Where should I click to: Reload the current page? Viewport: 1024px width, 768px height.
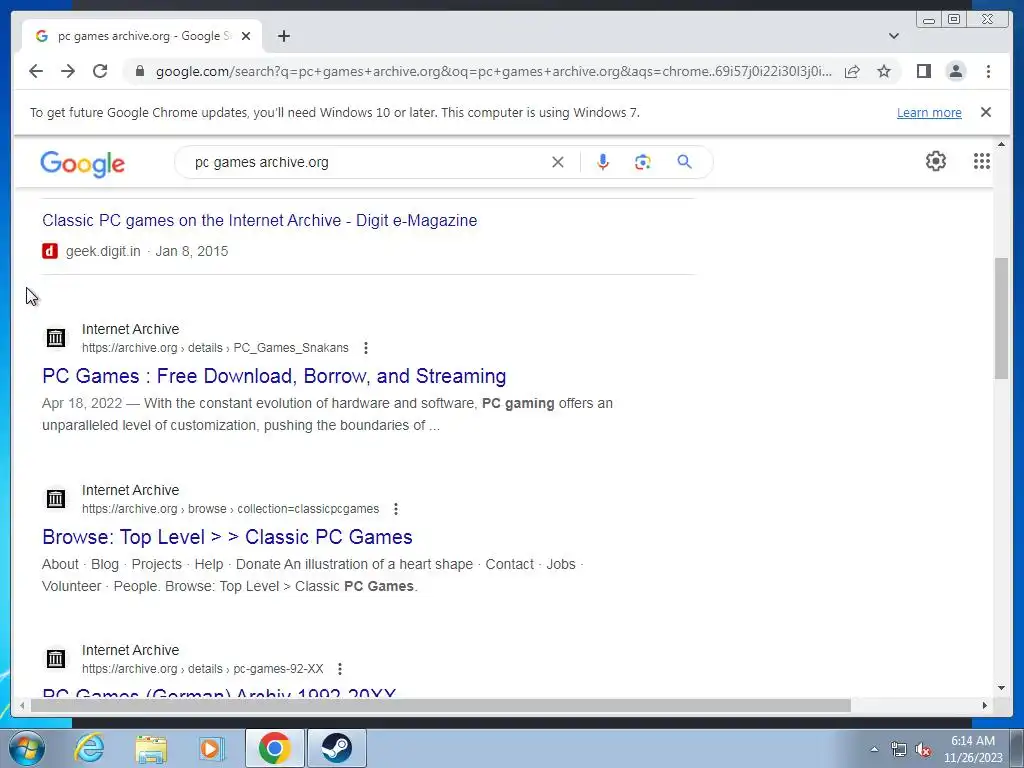(100, 71)
